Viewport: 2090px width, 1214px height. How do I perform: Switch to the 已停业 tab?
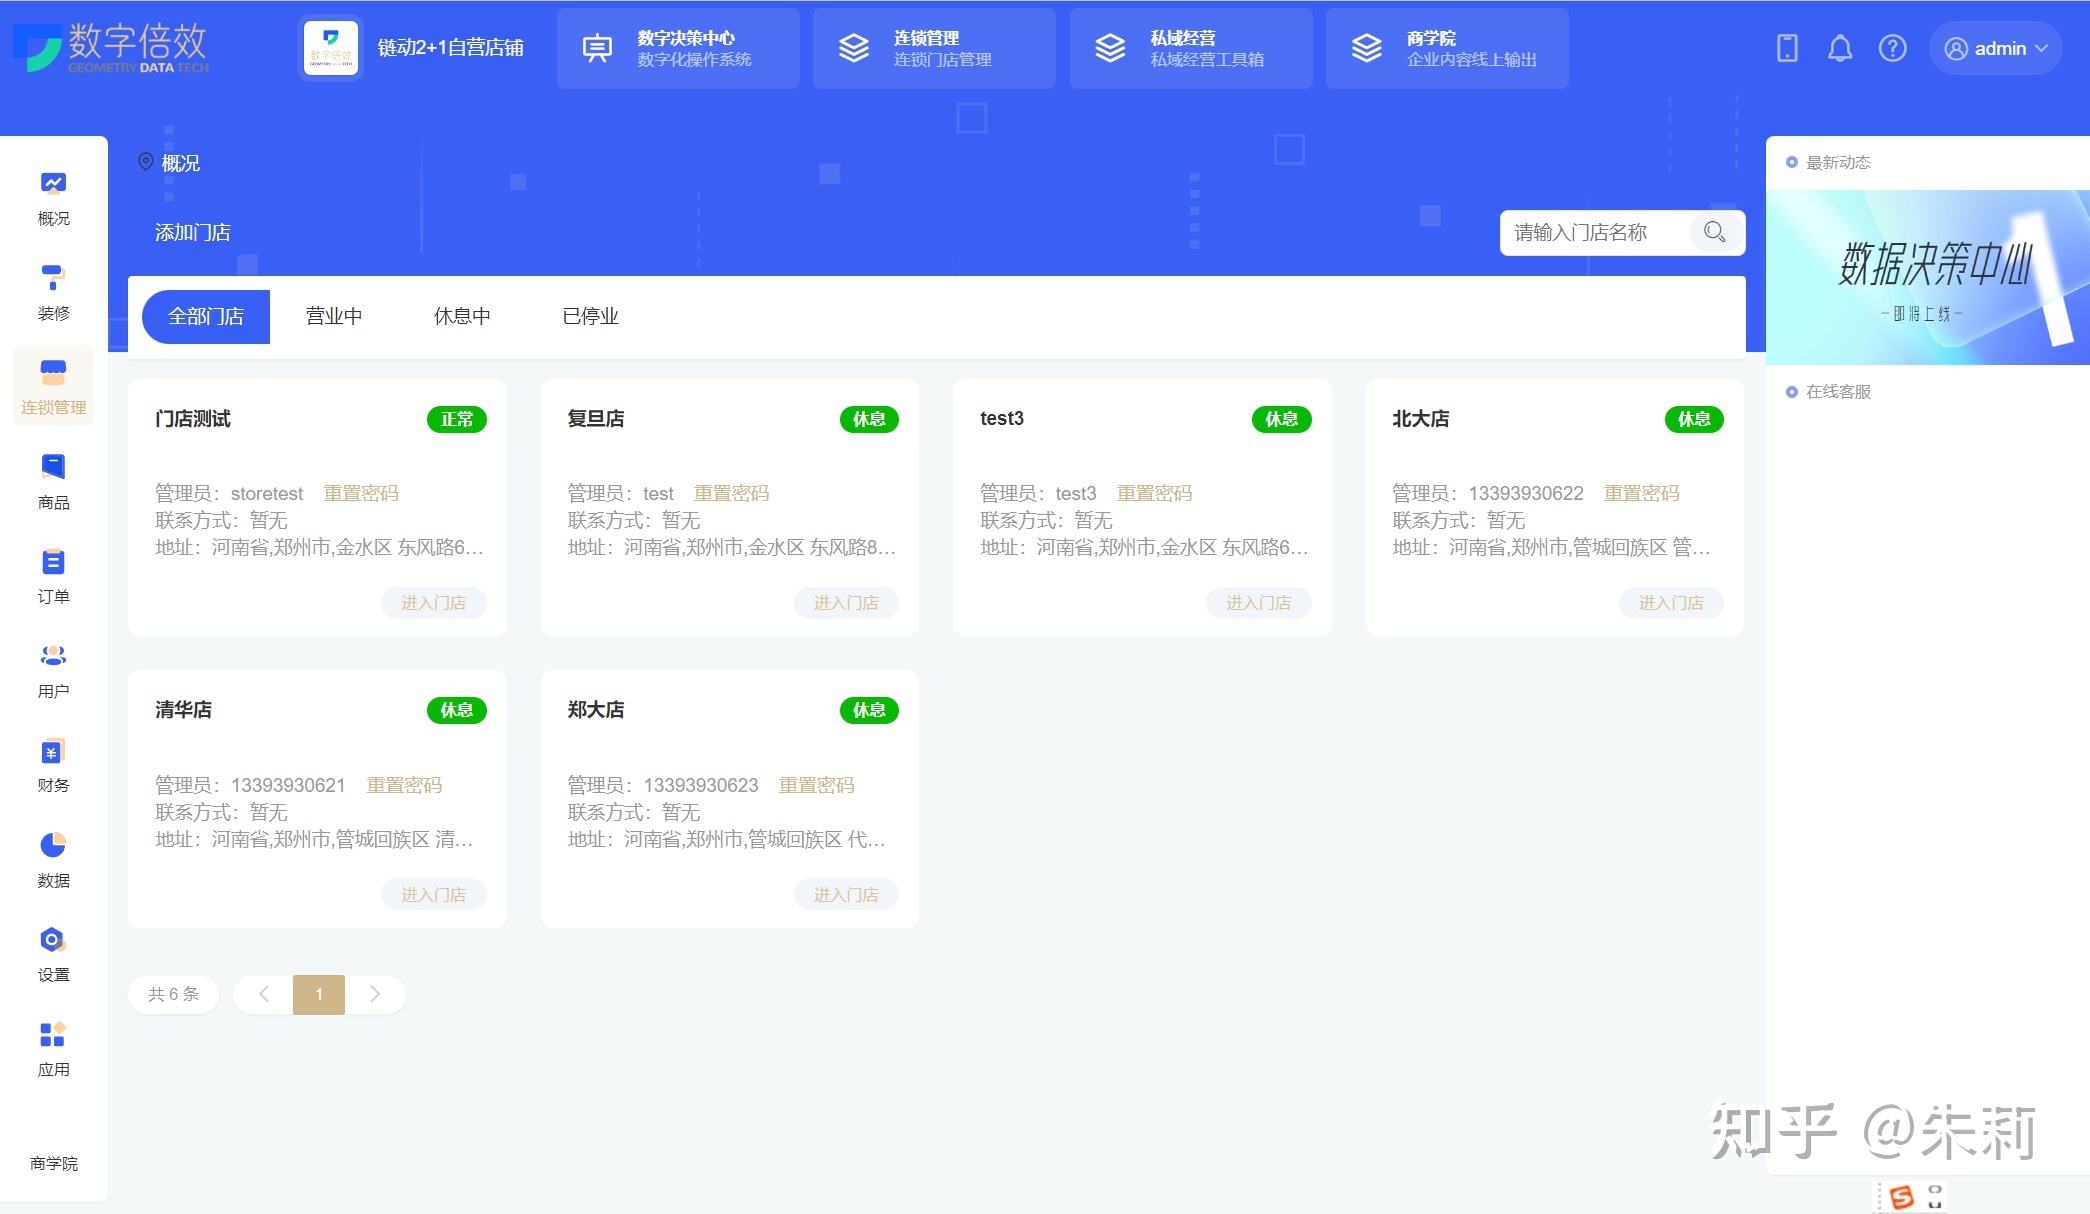[x=591, y=316]
